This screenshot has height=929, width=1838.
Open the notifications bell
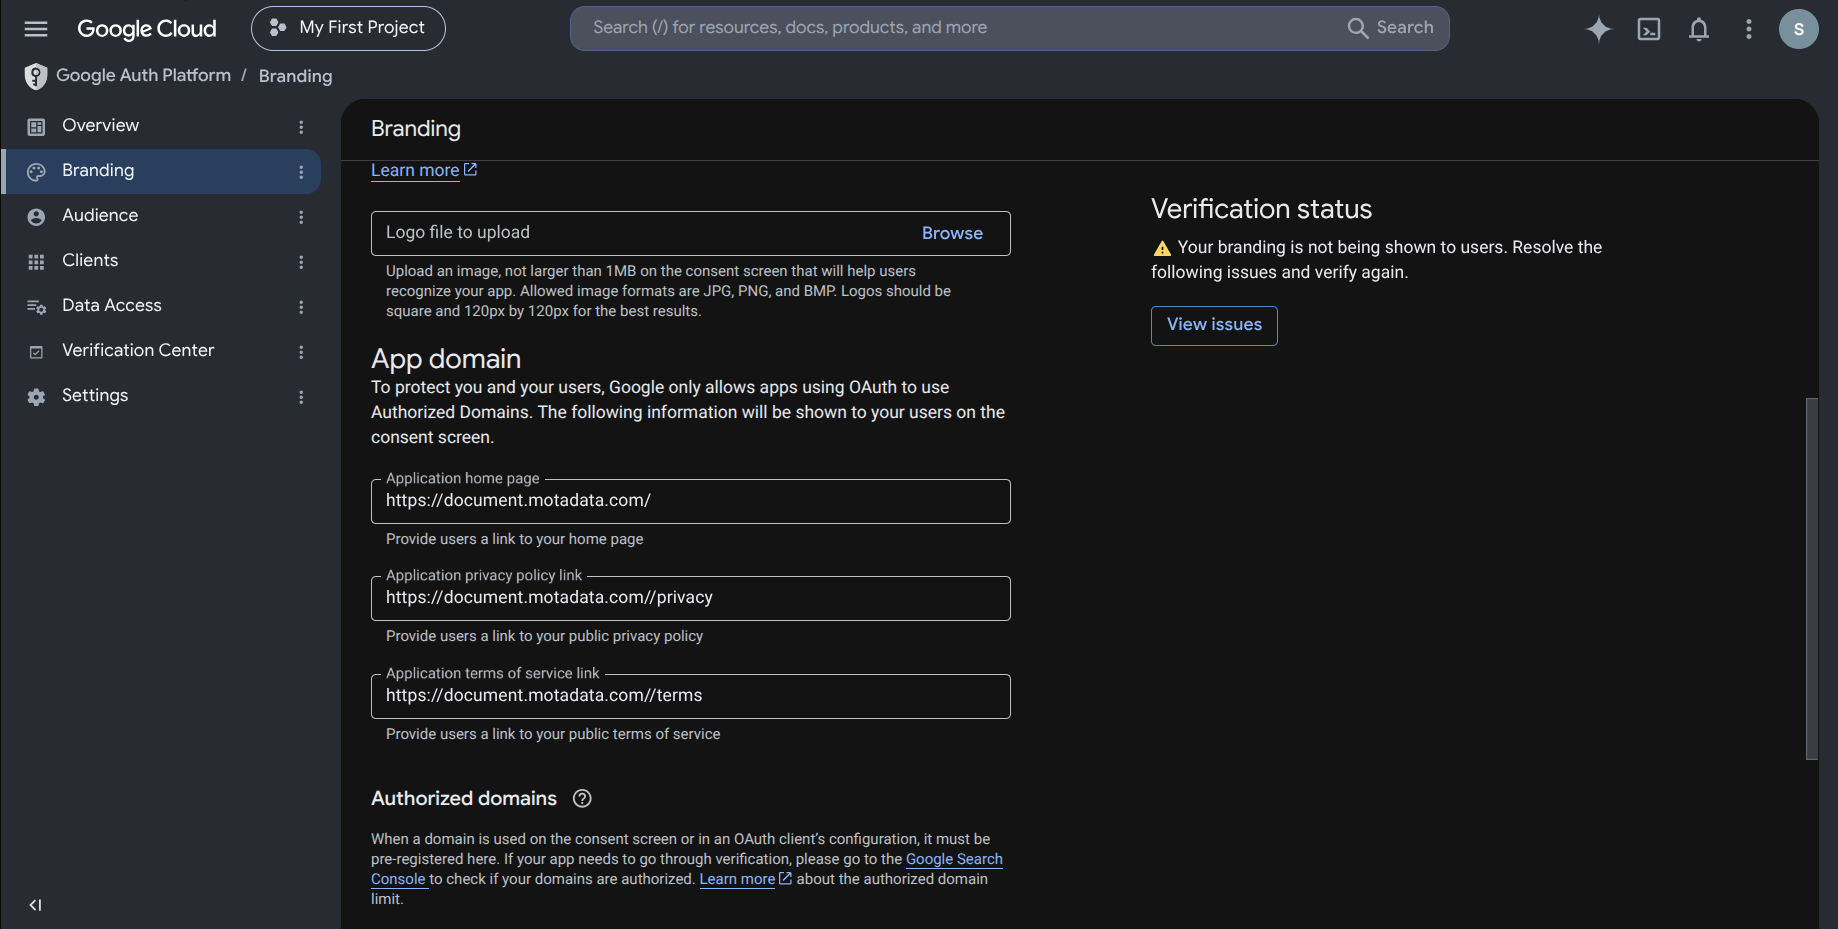point(1699,29)
